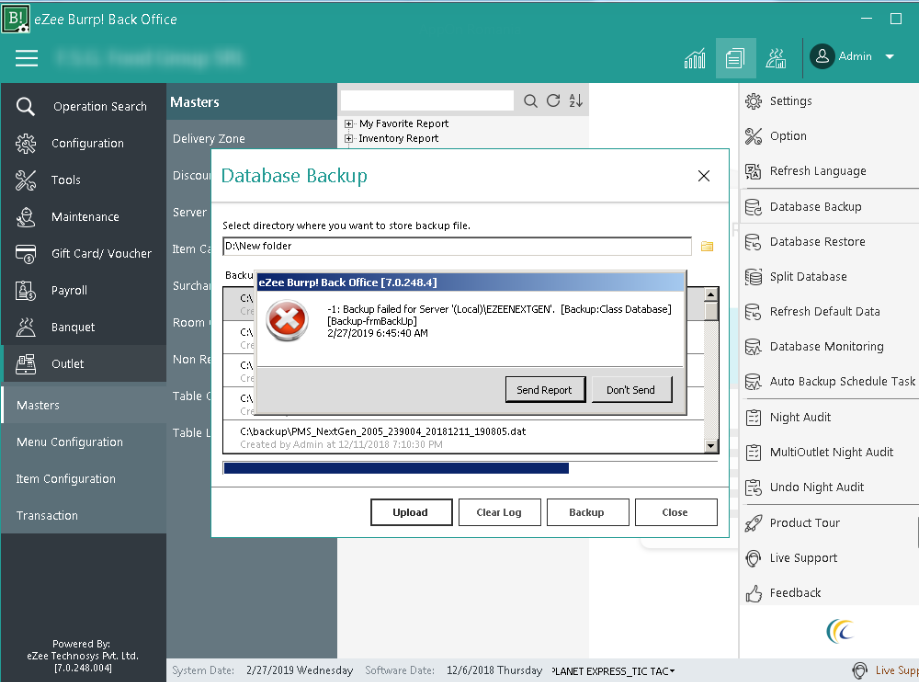919x682 pixels.
Task: Select the Outlet sidebar item
Action: pos(84,364)
